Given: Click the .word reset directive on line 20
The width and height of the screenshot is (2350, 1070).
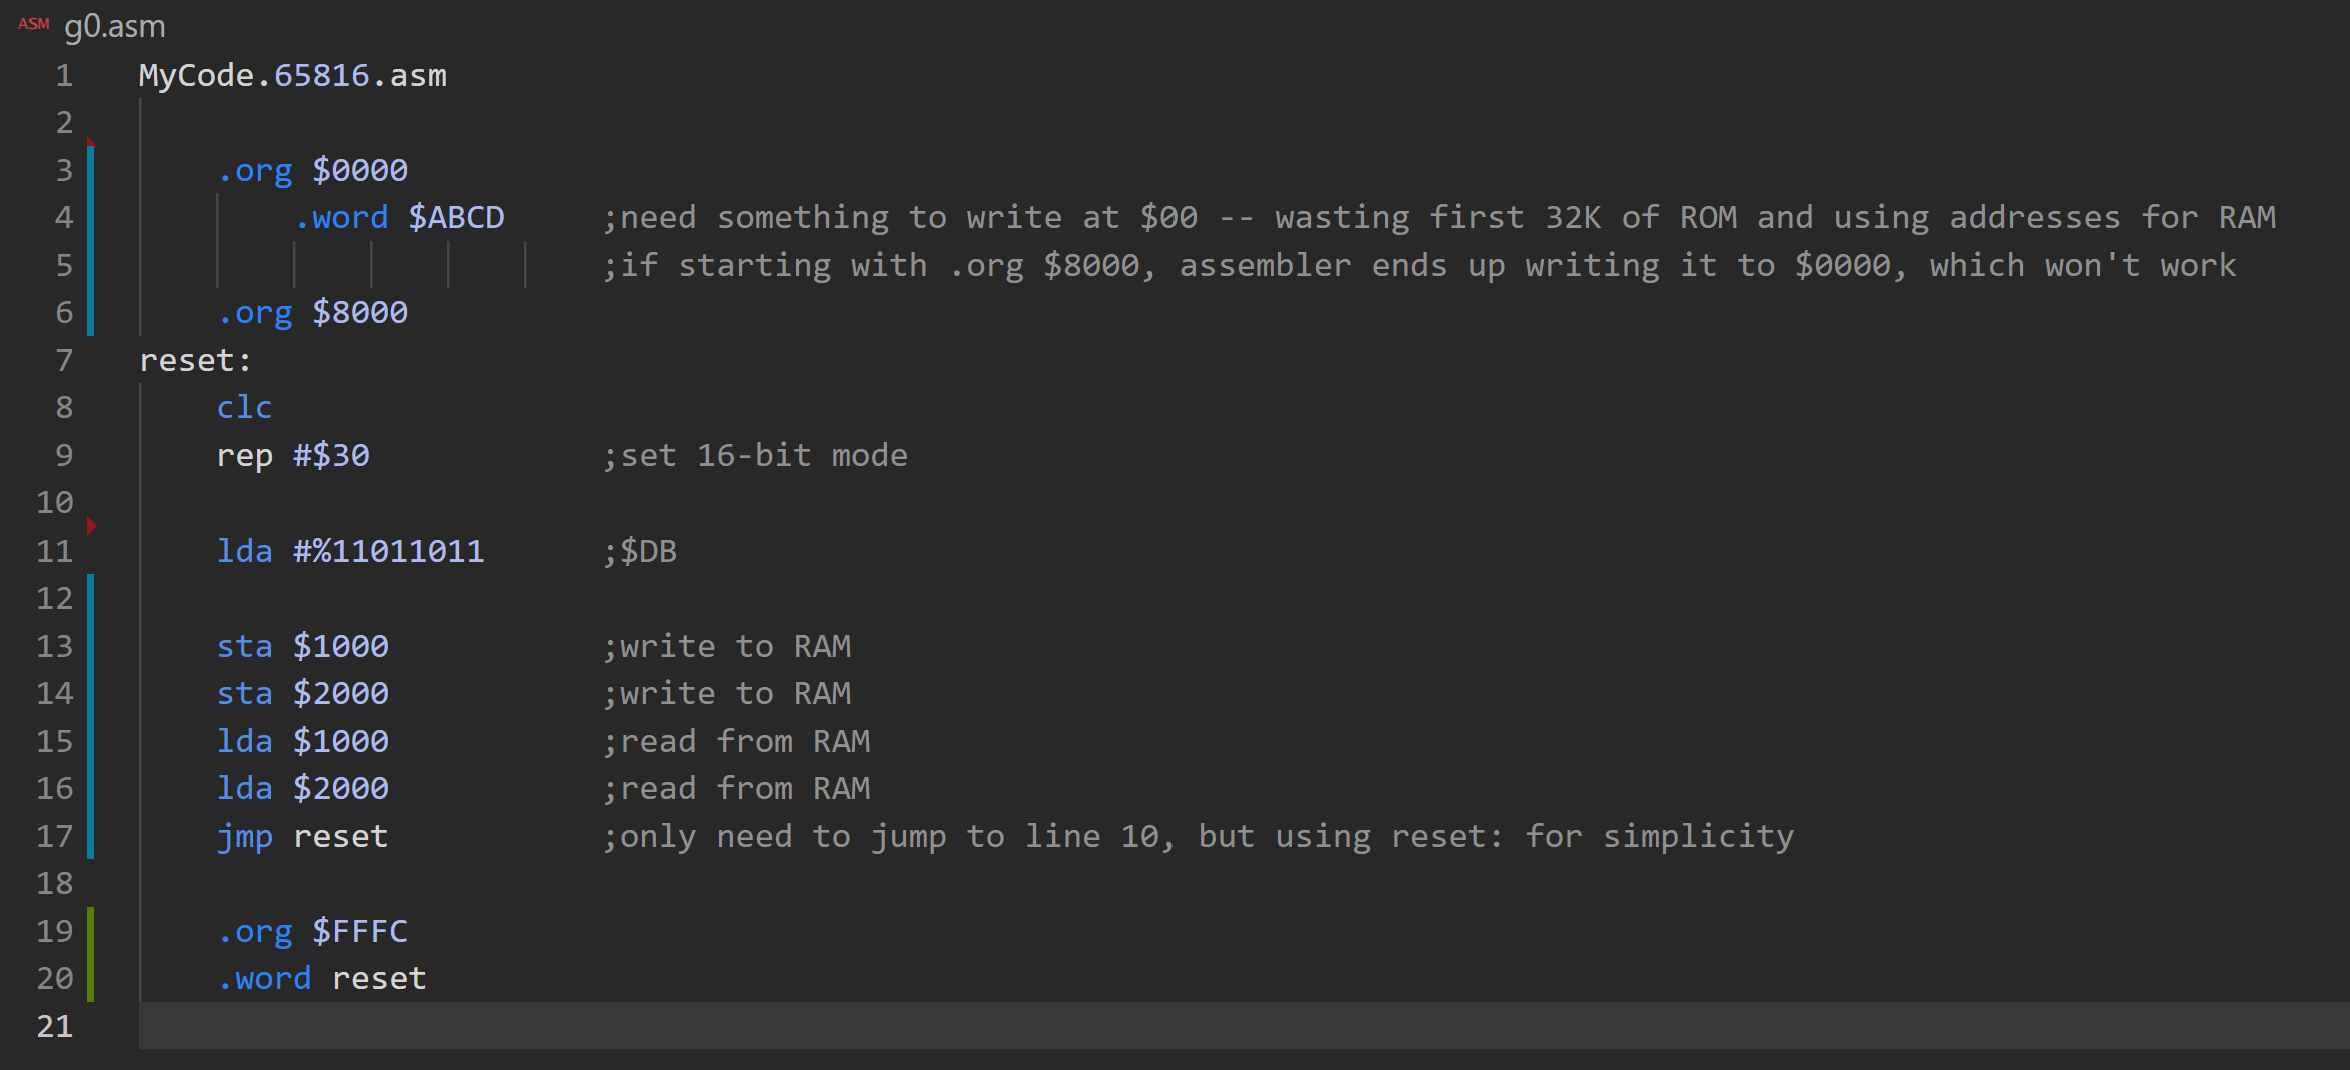Looking at the screenshot, I should point(322,979).
